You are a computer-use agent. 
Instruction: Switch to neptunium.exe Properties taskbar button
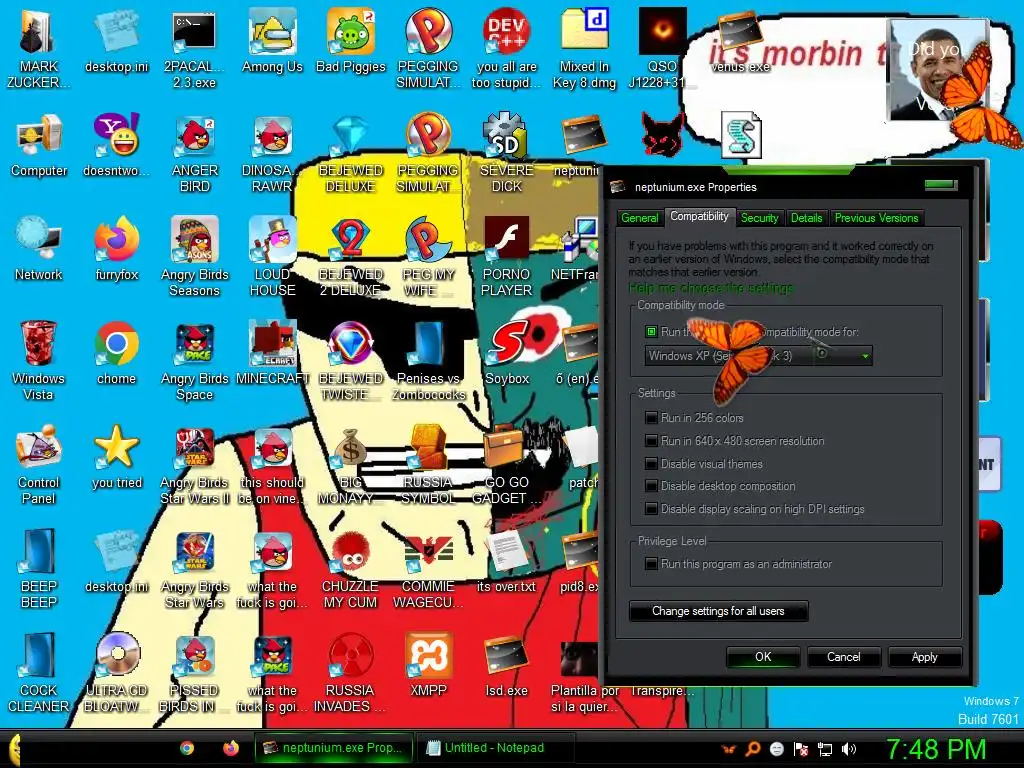[334, 748]
